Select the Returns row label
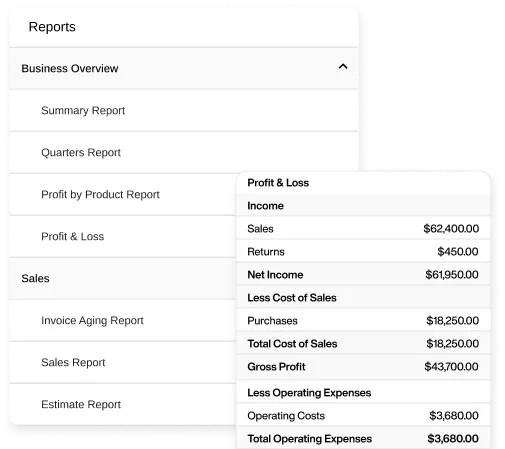This screenshot has width=505, height=449. (x=266, y=252)
